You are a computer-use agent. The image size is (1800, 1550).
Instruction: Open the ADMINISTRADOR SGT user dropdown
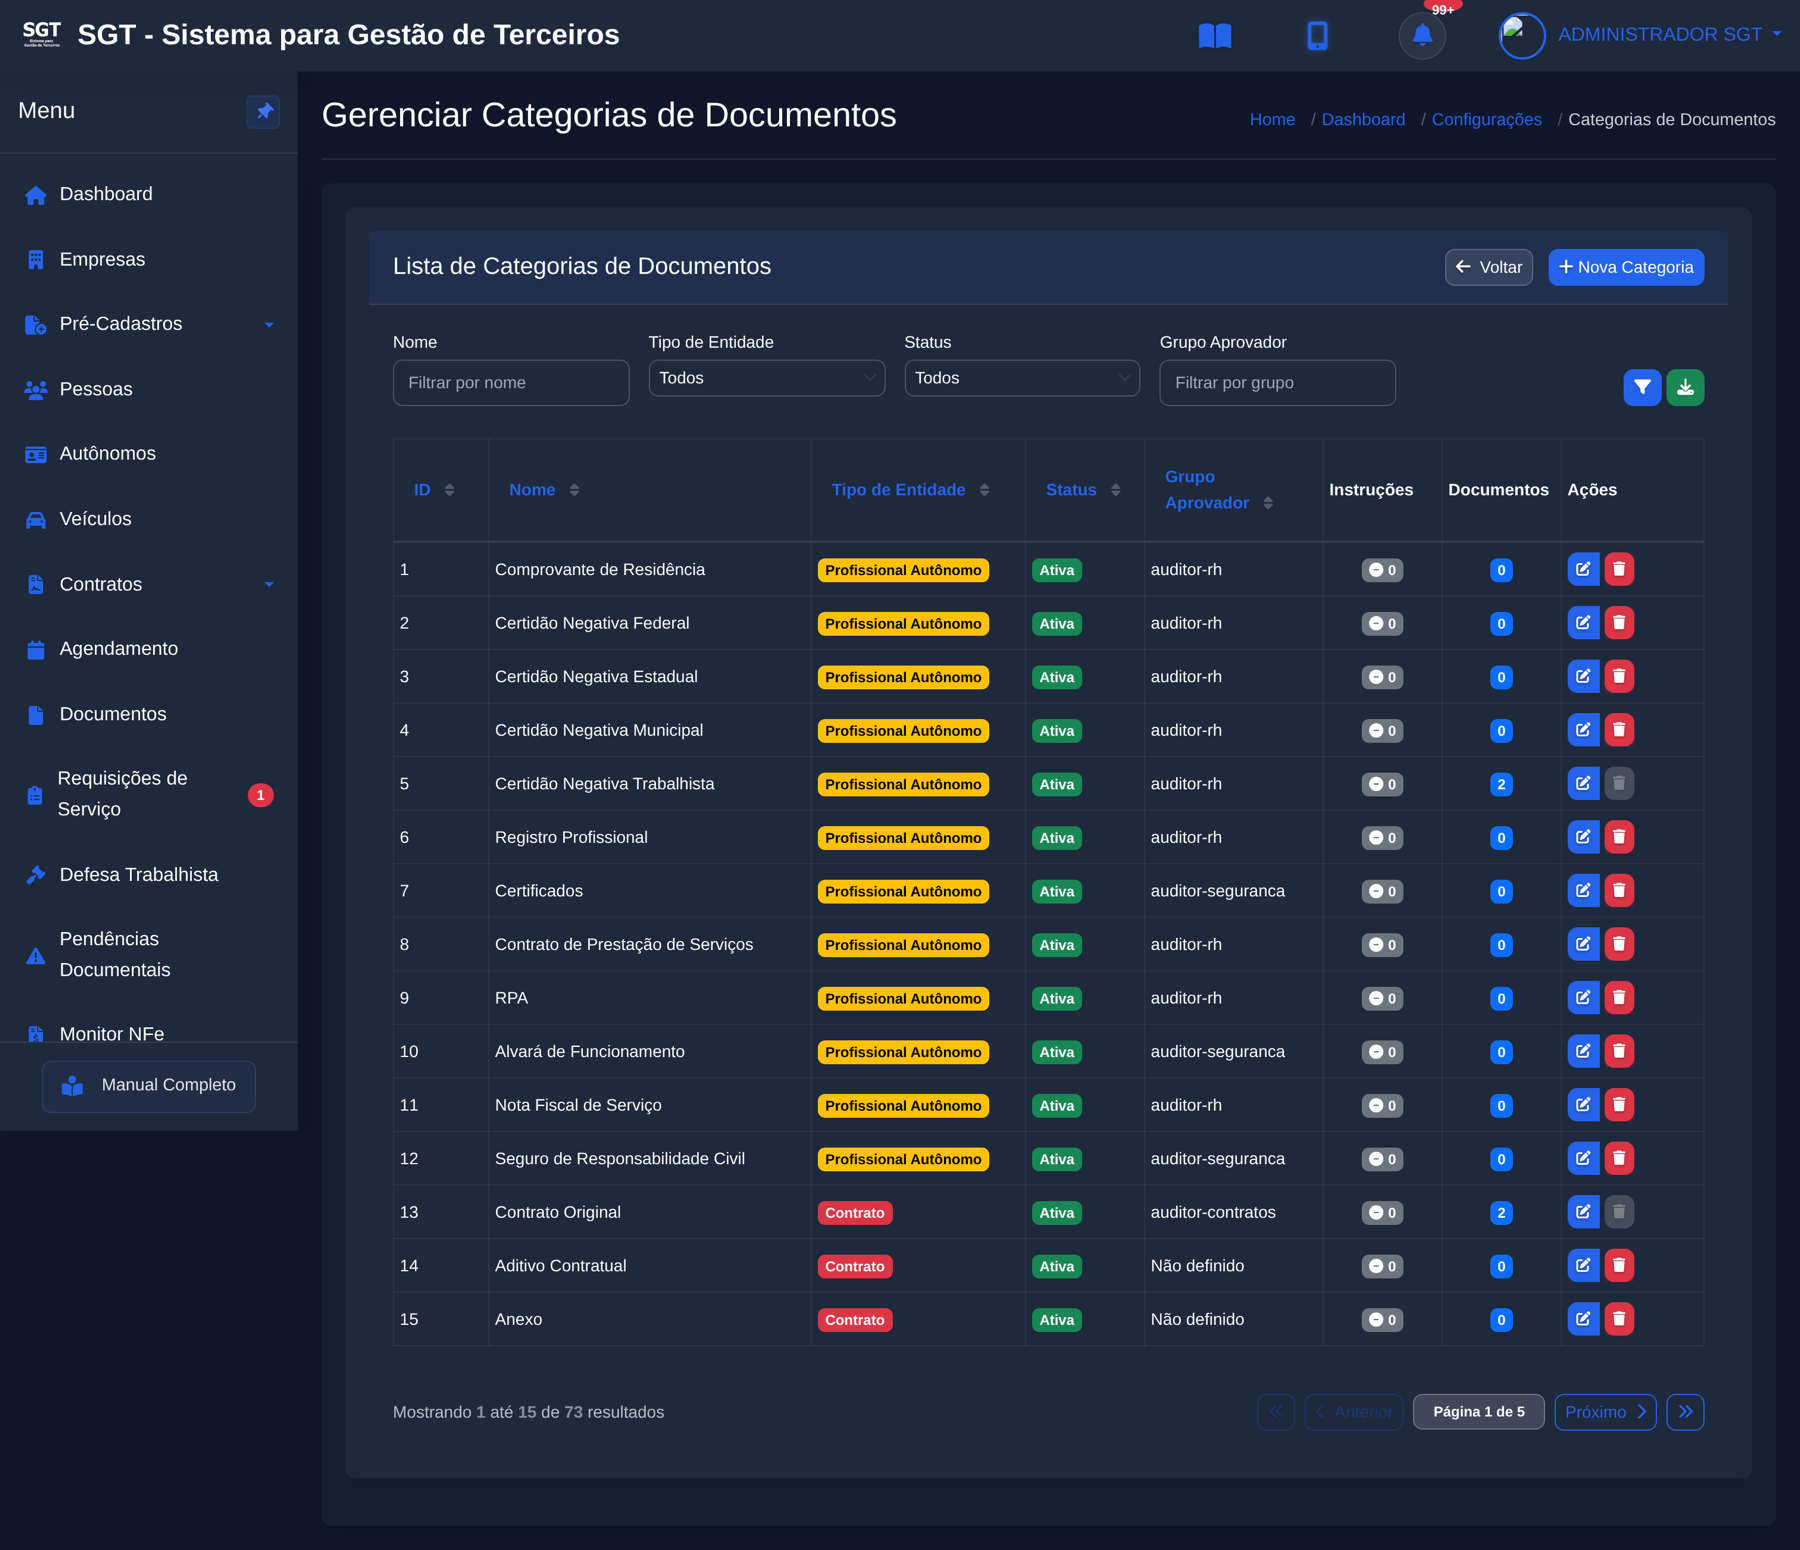pyautogui.click(x=1669, y=35)
